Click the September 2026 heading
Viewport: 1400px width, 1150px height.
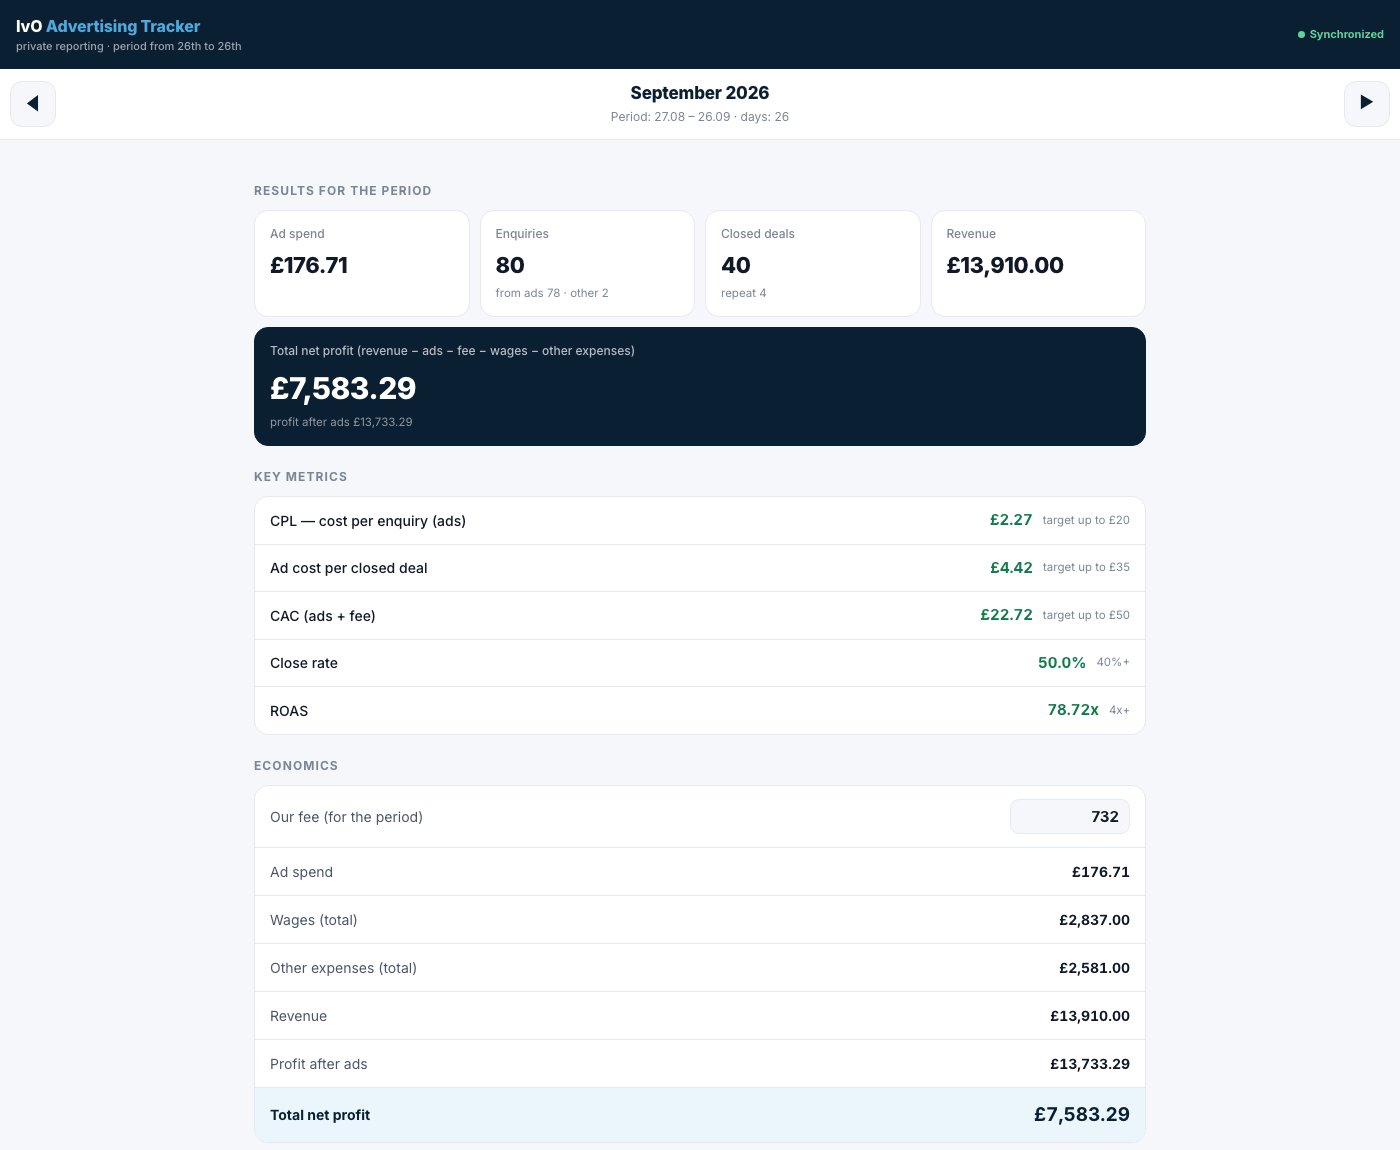coord(700,93)
